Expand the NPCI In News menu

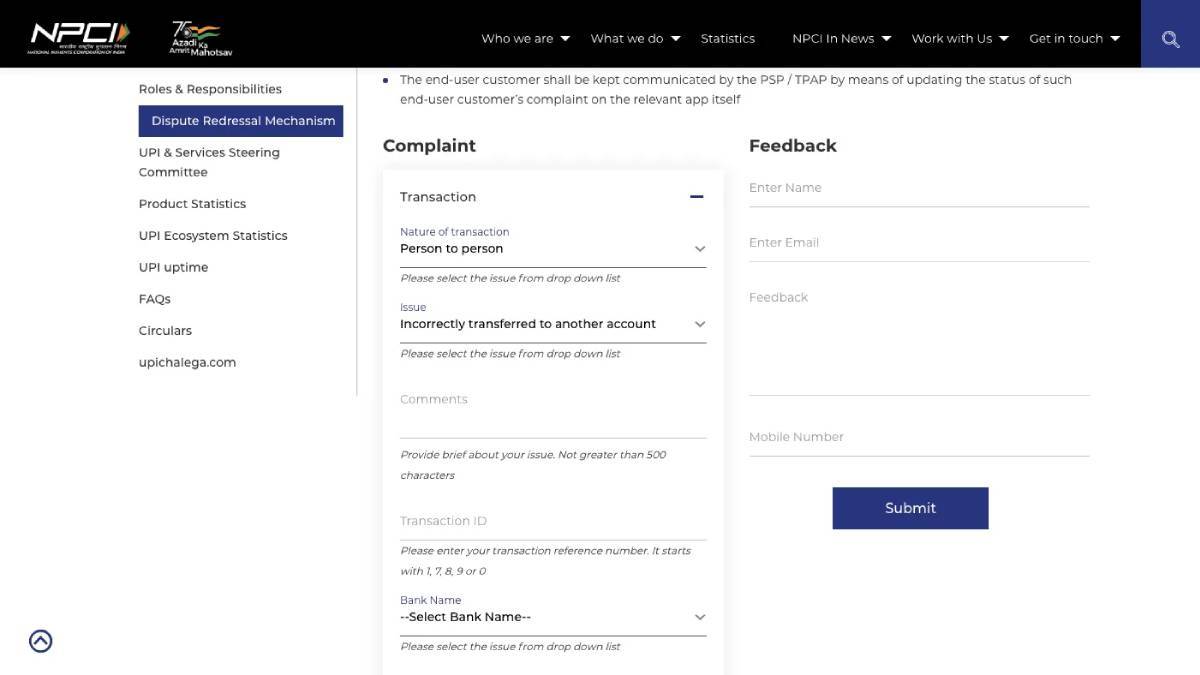click(841, 39)
